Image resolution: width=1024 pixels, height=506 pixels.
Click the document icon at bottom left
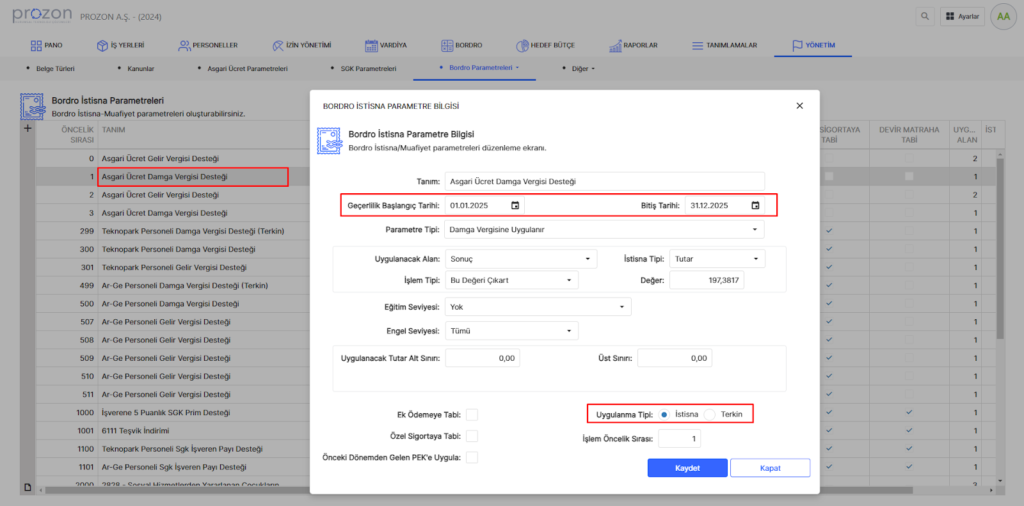tap(28, 486)
